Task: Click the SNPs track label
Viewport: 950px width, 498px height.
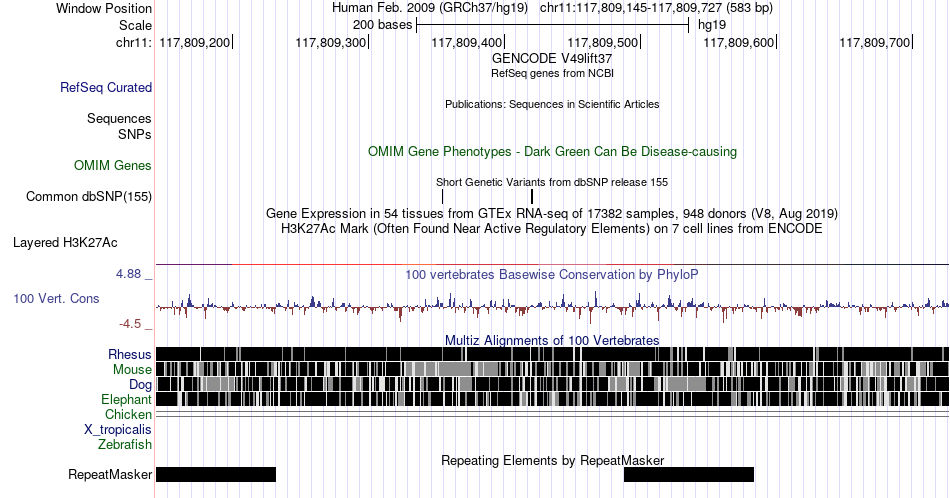Action: [135, 134]
